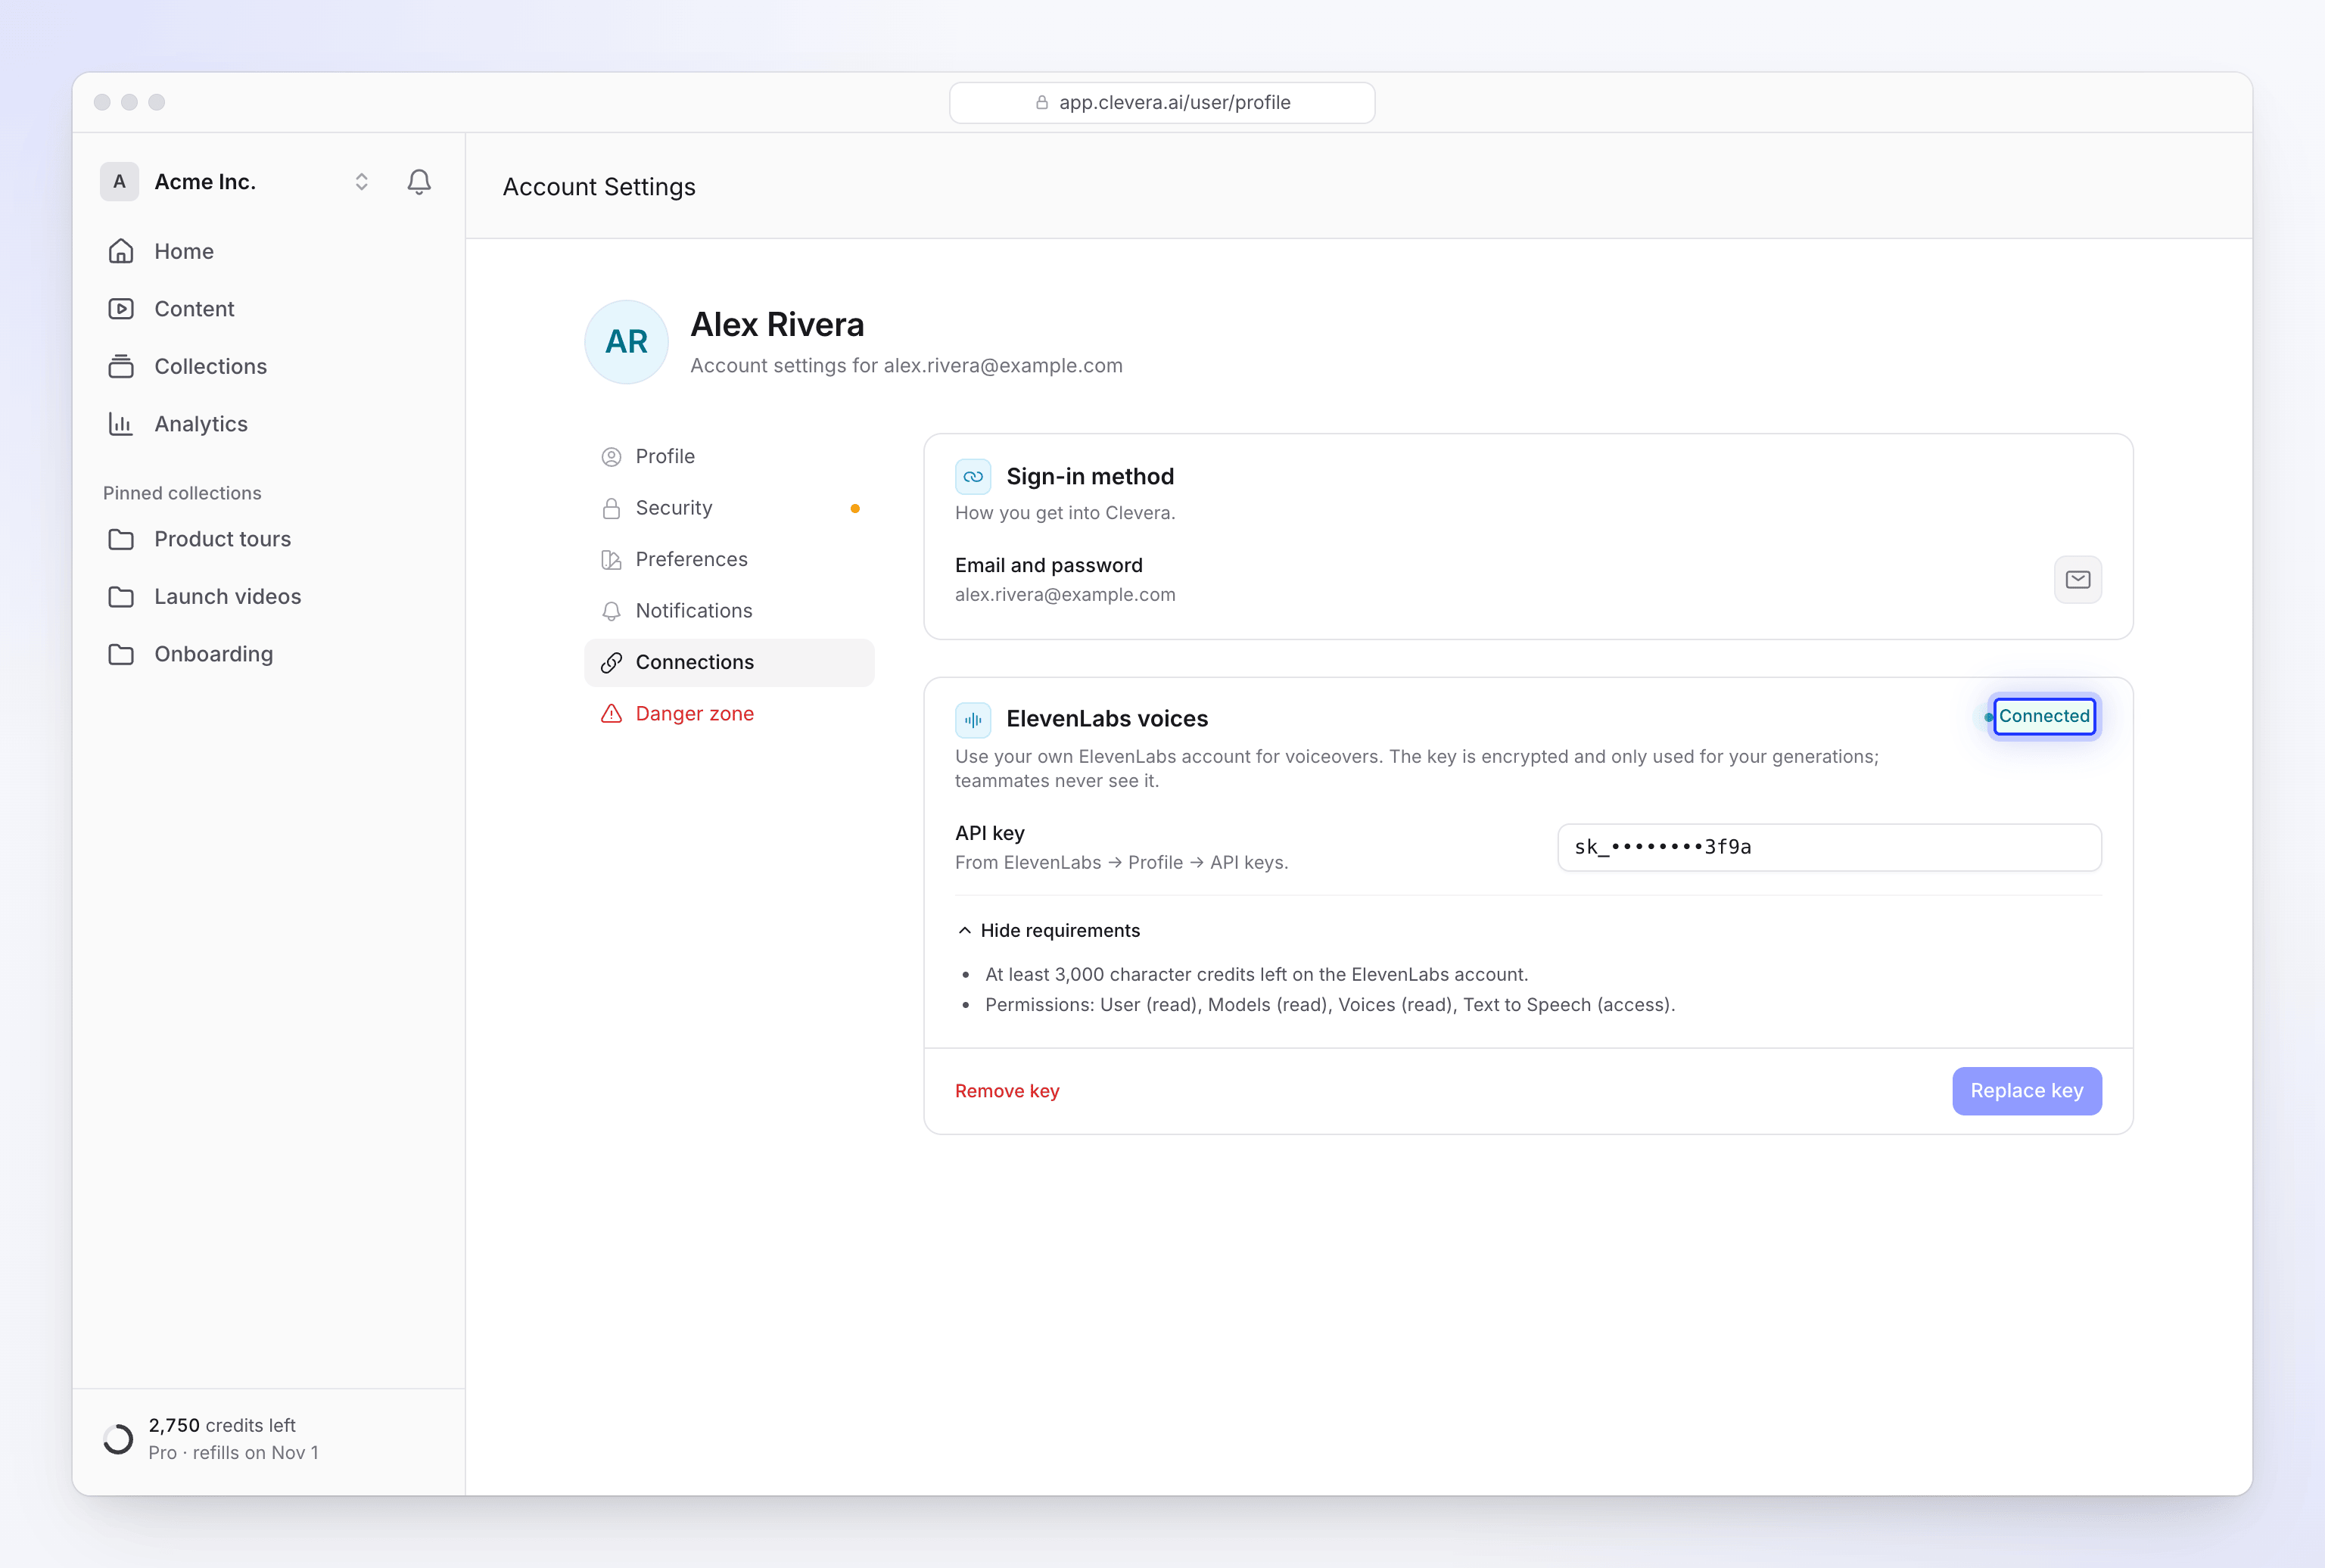Go to Home in the sidebar
The image size is (2325, 1568).
tap(269, 251)
